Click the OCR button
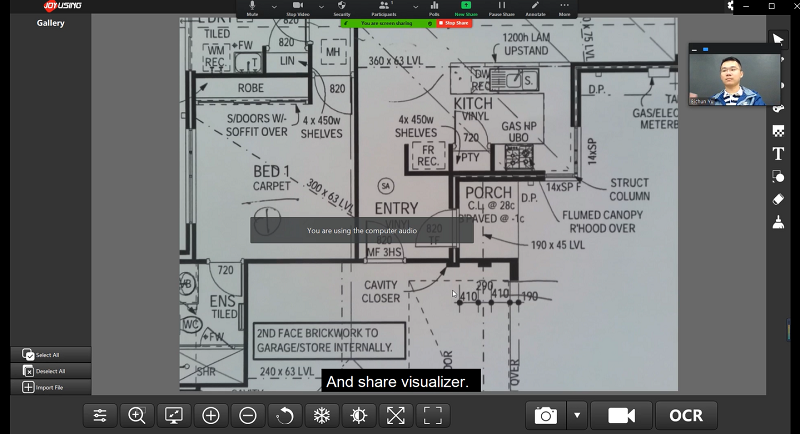Screen dimensions: 800x434 (x=686, y=415)
